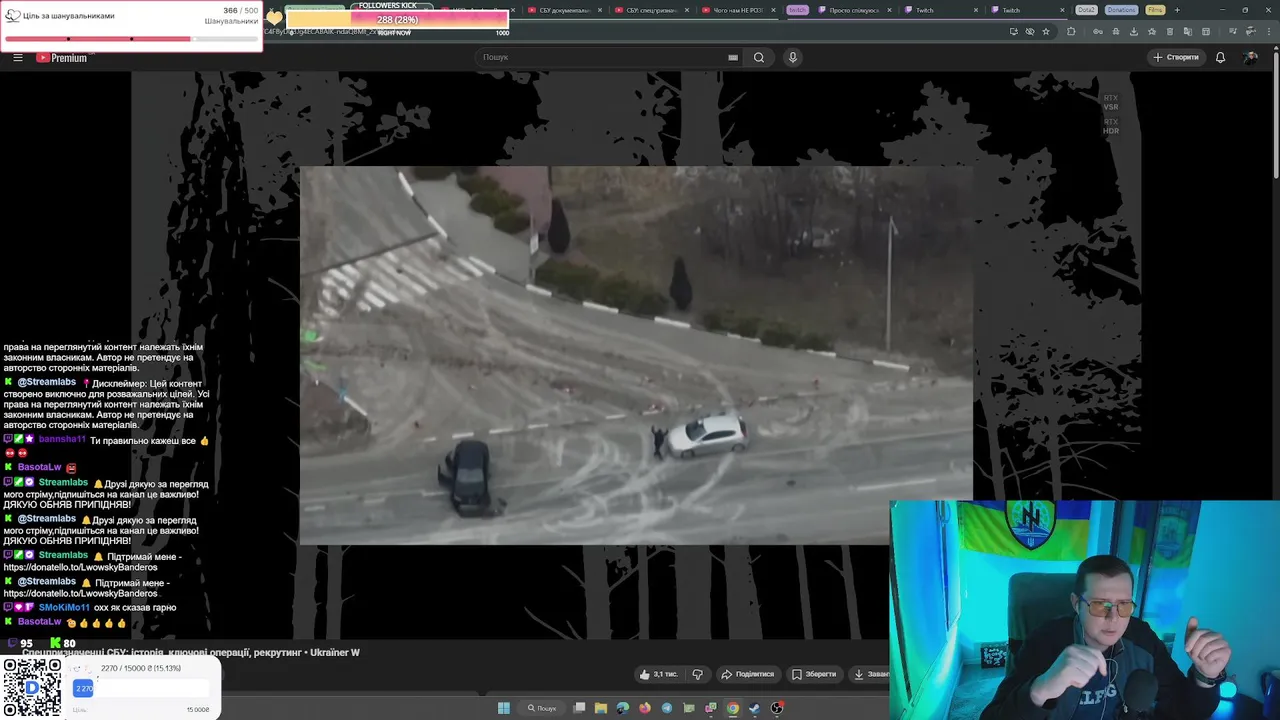Install app icon in browser address bar

click(x=1014, y=31)
